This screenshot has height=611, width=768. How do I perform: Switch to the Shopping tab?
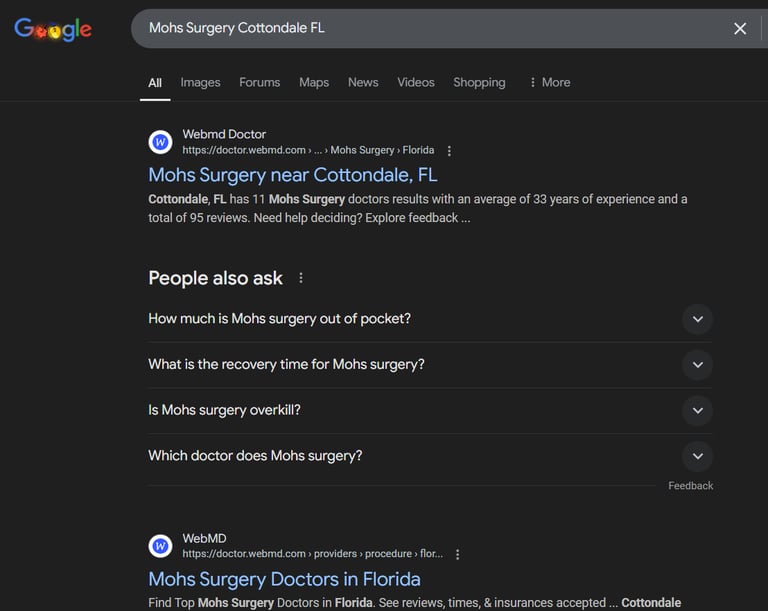pos(479,82)
